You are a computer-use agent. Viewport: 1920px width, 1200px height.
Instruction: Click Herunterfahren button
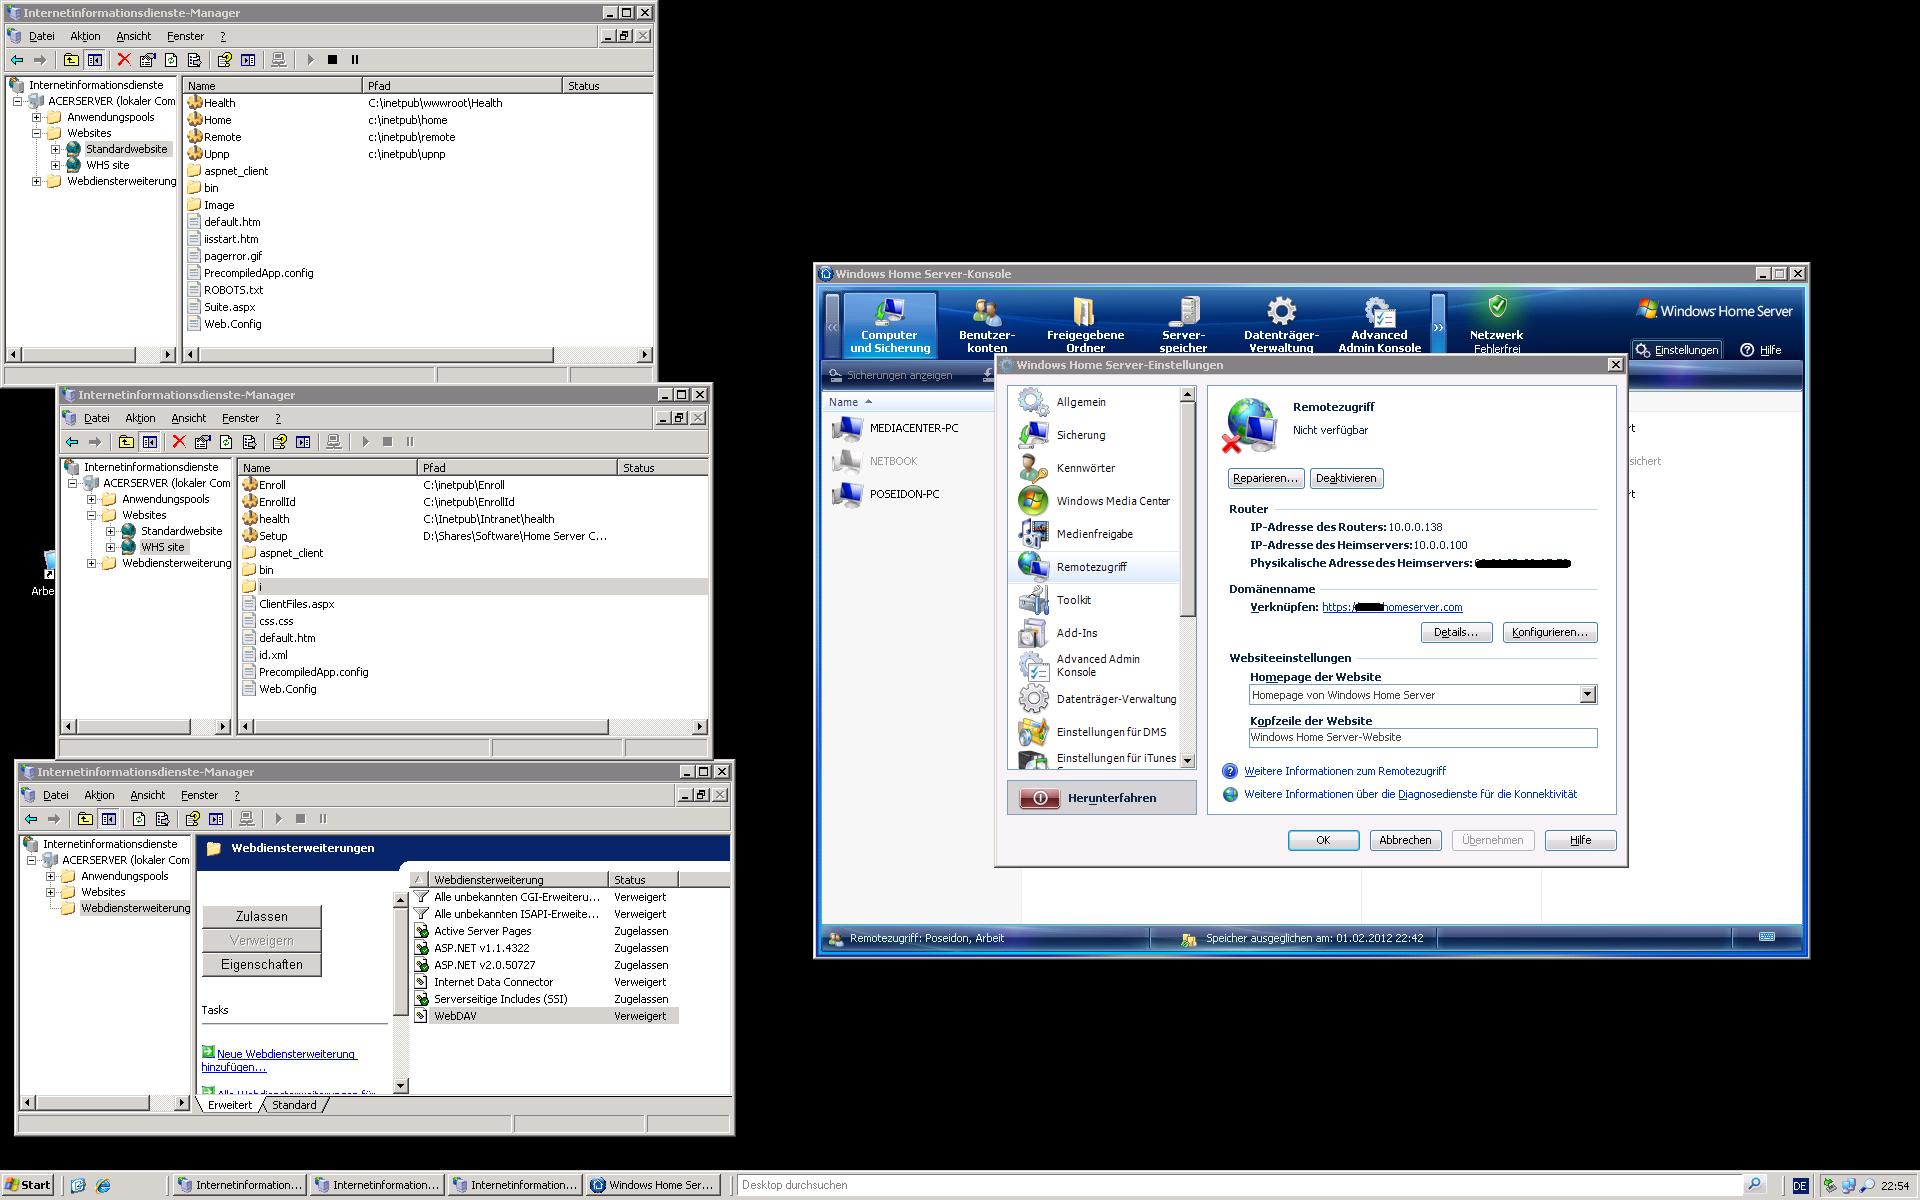[1101, 798]
